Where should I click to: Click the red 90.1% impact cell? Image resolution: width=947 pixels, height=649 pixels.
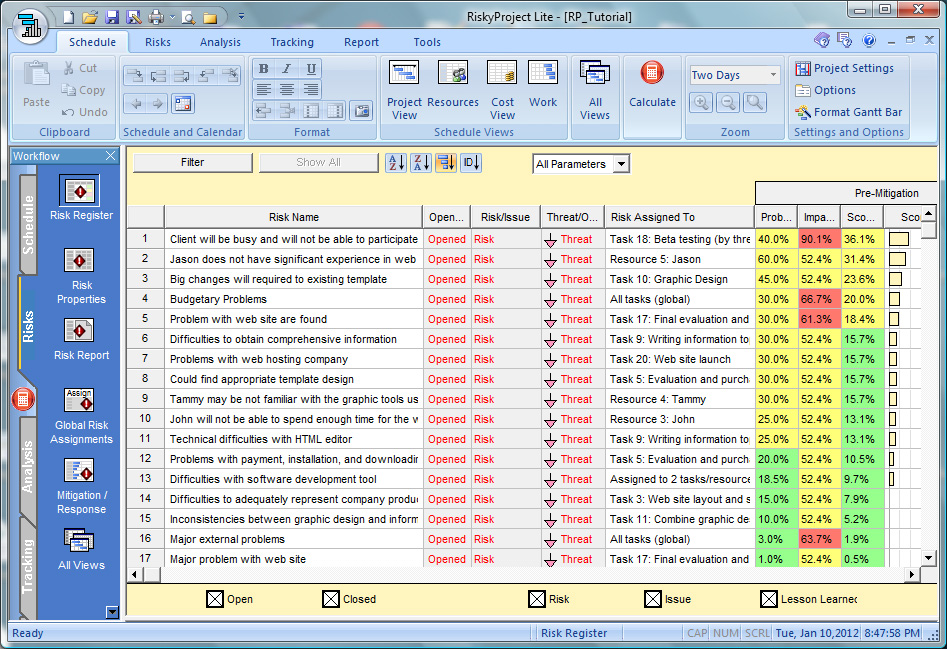820,239
